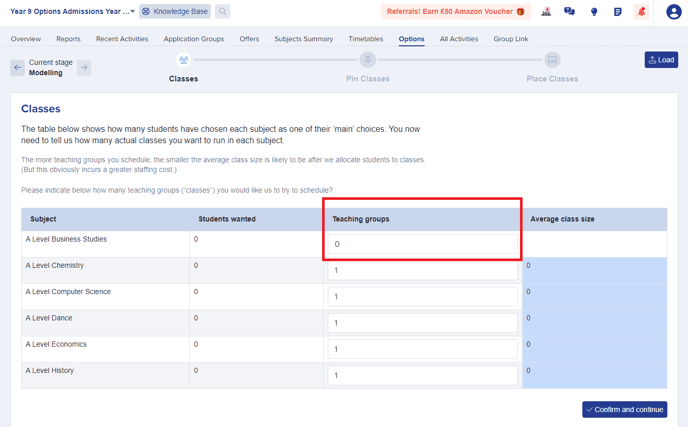Screen dimensions: 688x427
Task: Open the Group Link tab
Action: [511, 39]
